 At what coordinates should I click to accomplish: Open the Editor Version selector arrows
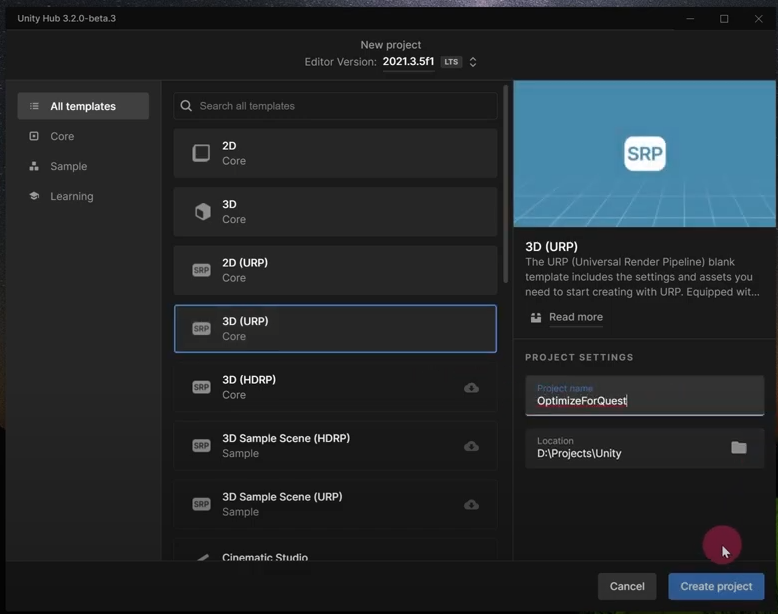473,62
